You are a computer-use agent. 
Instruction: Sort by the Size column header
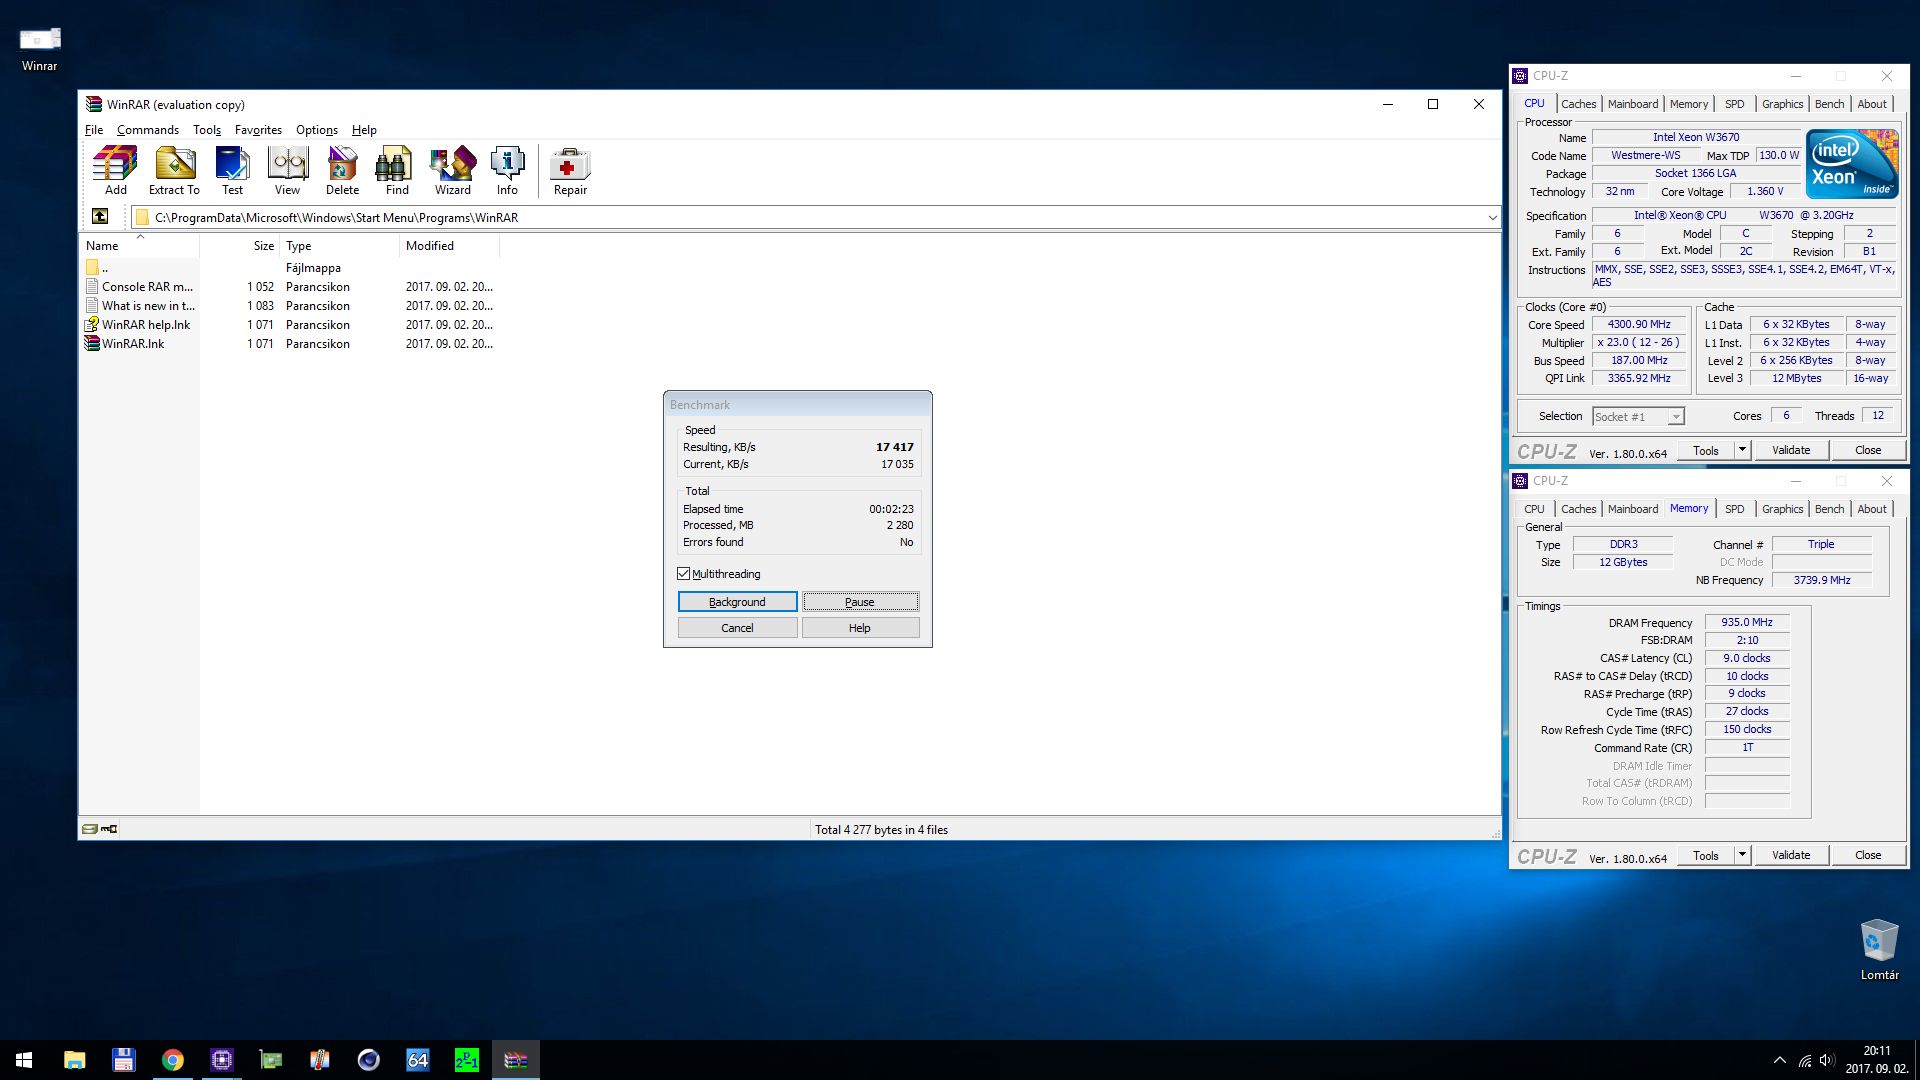[239, 246]
